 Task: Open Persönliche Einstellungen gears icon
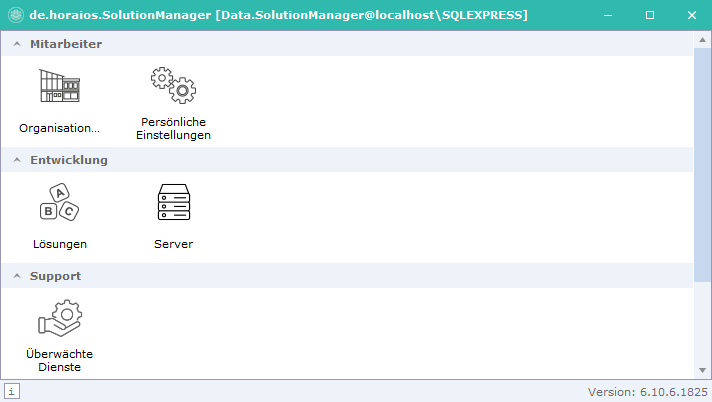tap(173, 85)
